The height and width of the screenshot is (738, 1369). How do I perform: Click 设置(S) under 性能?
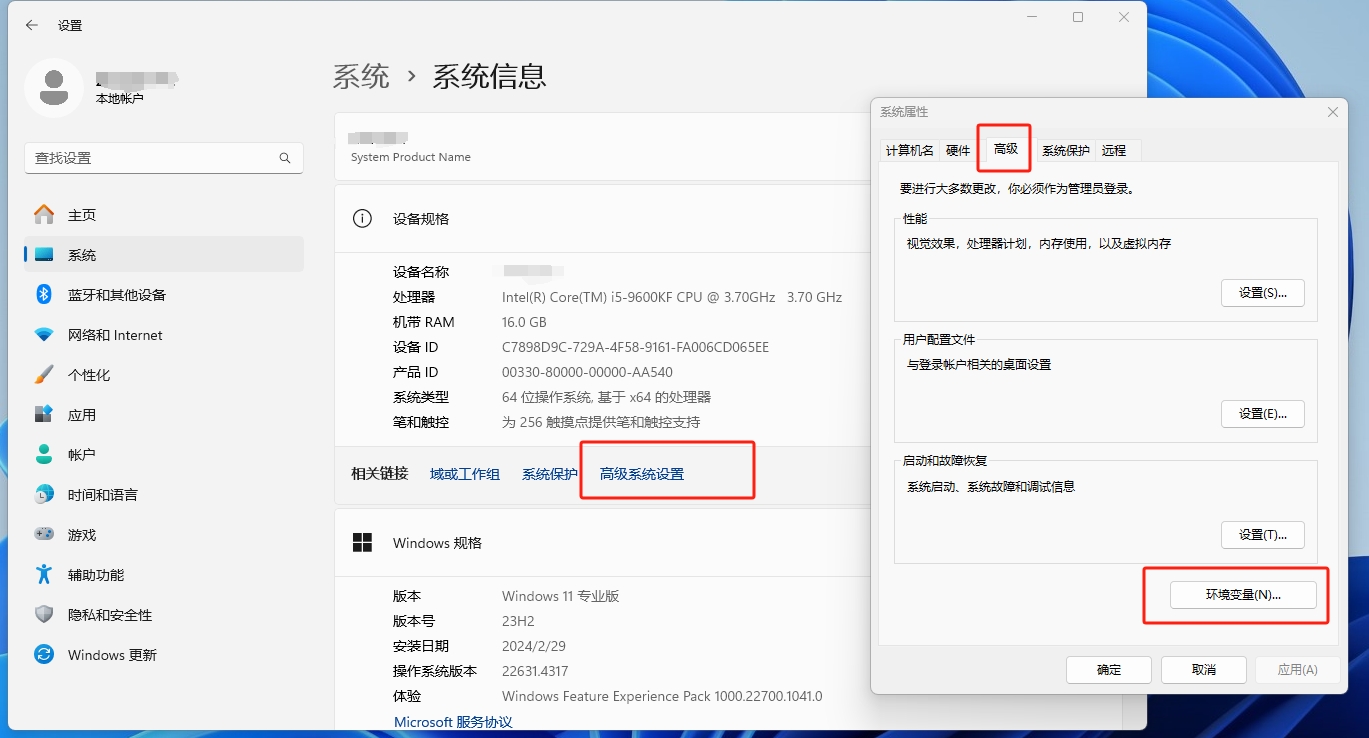pos(1263,293)
